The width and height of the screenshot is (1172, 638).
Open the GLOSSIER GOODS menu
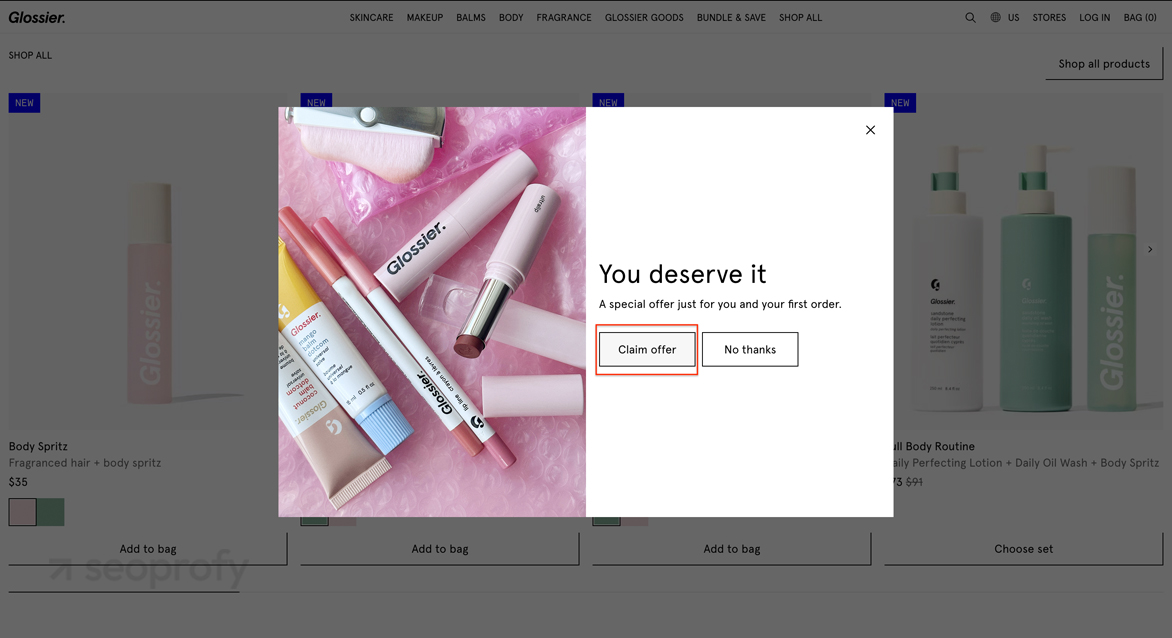point(644,17)
